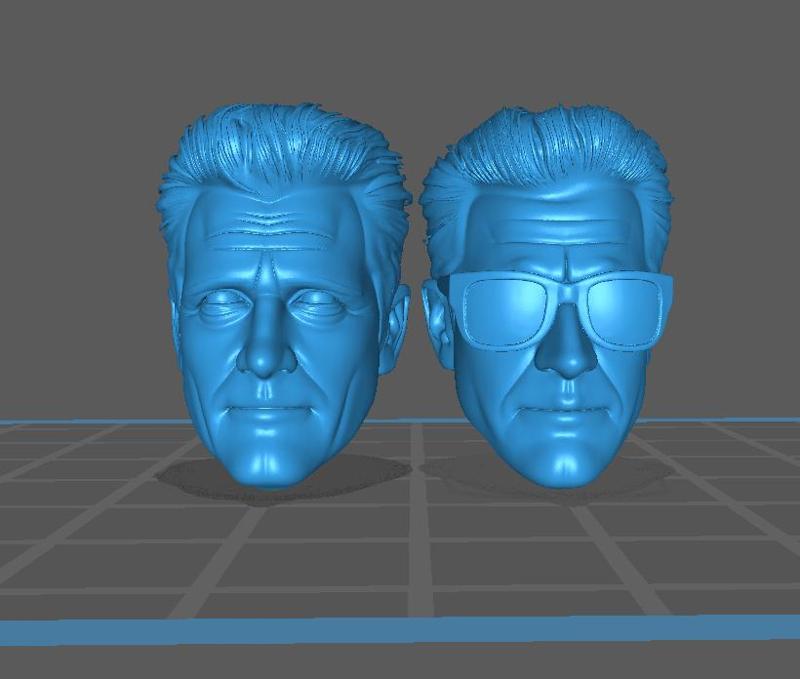Click the bridge of the sunglasses frame
Viewport: 800px width, 679px height.
click(x=567, y=280)
